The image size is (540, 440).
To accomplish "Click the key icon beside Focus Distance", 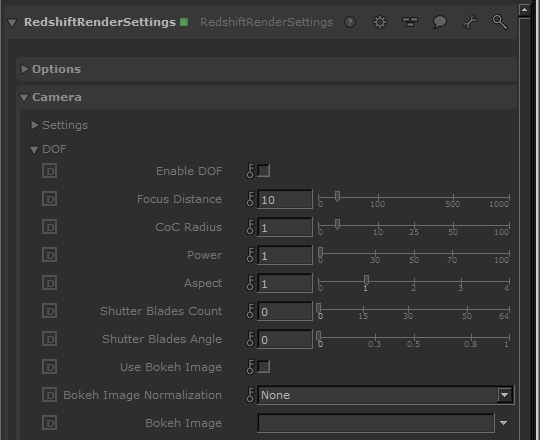I will [250, 199].
